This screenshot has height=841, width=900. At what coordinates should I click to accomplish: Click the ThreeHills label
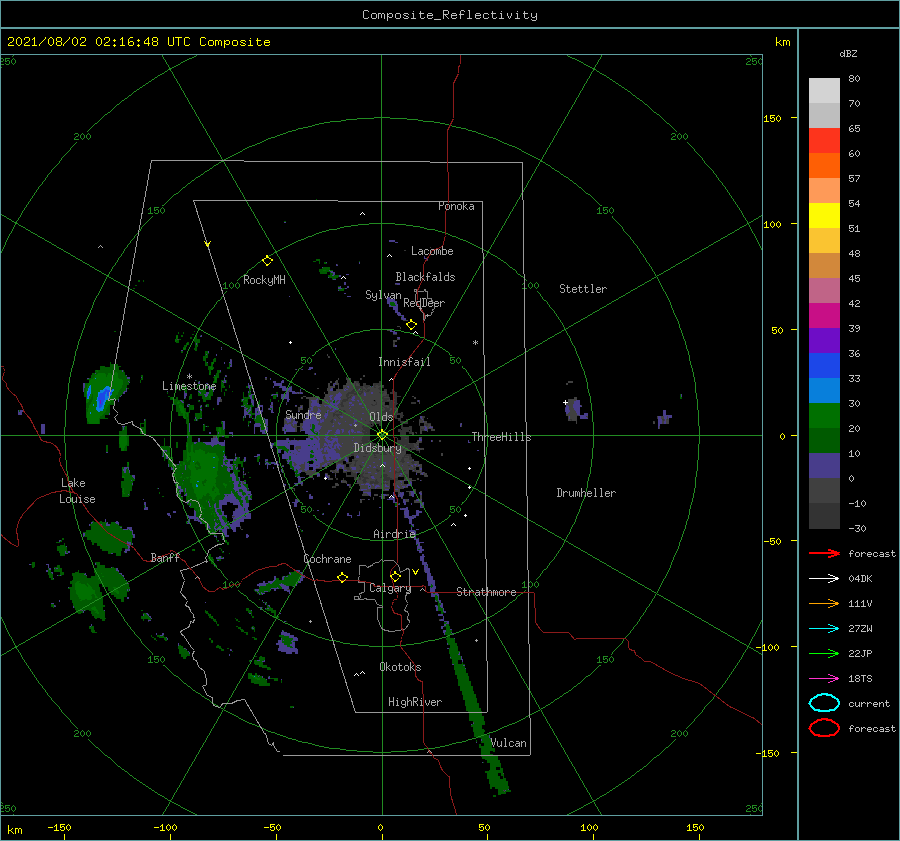[501, 437]
